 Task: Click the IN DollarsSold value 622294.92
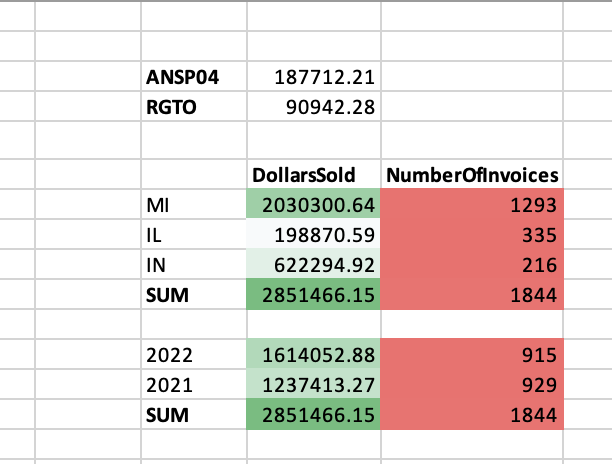point(314,265)
